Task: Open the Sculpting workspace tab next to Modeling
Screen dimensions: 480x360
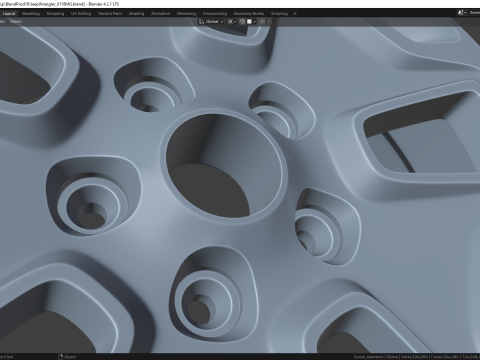Action: (55, 14)
